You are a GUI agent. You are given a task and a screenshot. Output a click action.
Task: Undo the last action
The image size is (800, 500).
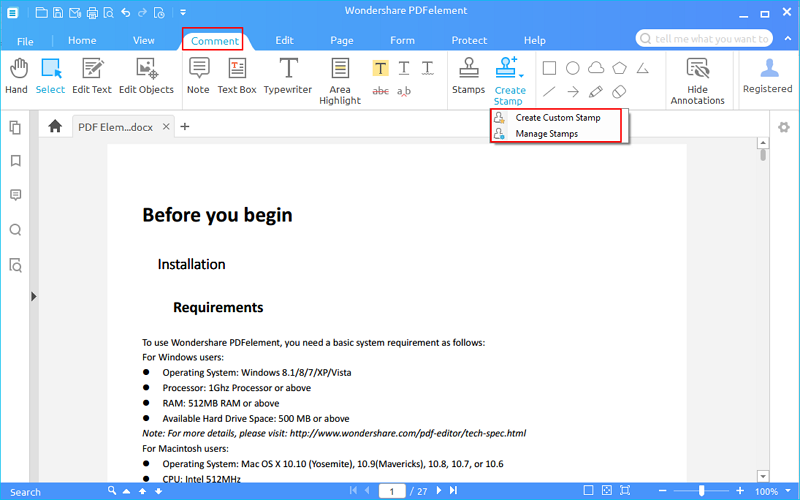pos(126,13)
